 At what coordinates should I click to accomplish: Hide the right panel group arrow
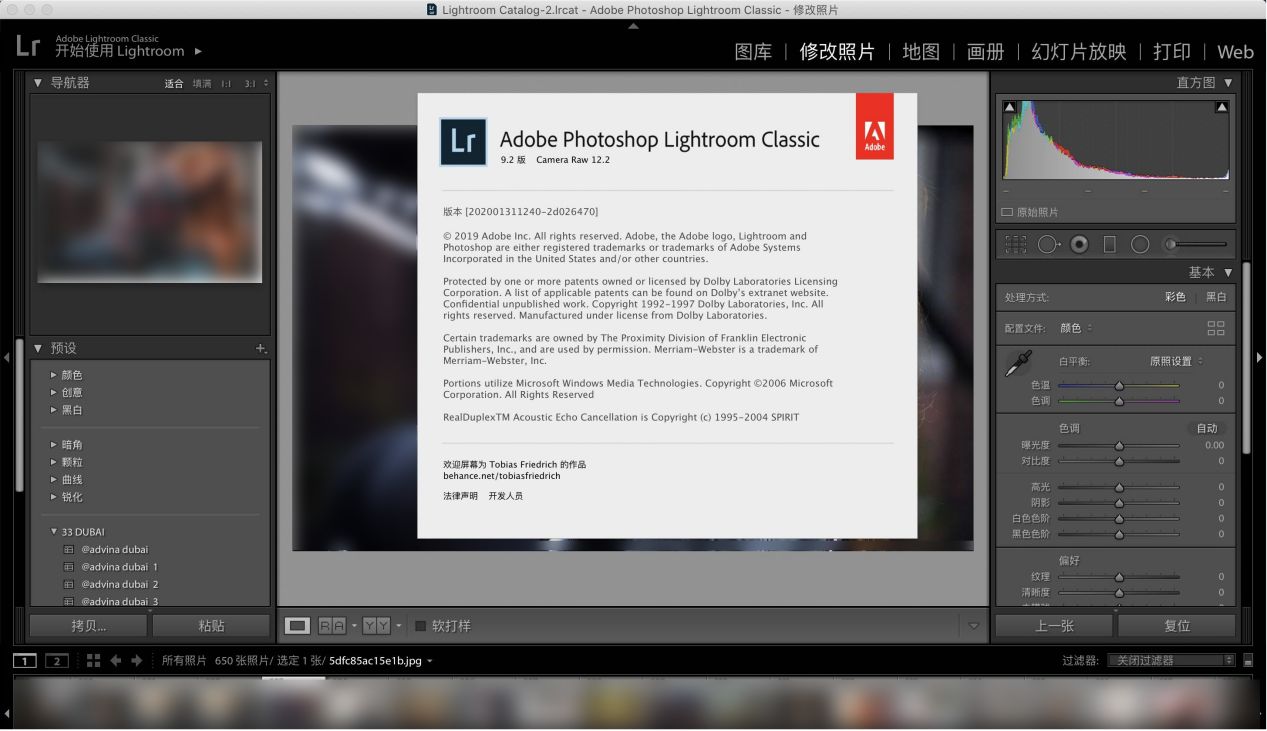[x=1260, y=357]
